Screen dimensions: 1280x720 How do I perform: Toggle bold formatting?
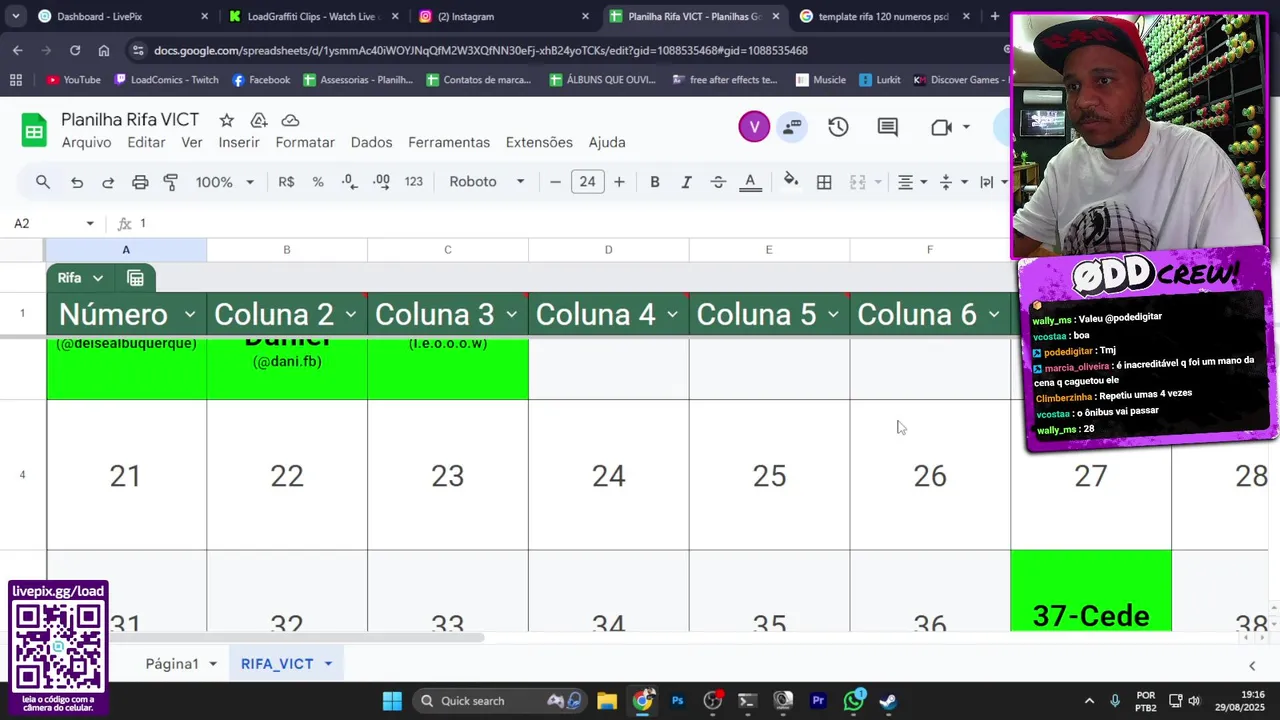click(x=655, y=182)
